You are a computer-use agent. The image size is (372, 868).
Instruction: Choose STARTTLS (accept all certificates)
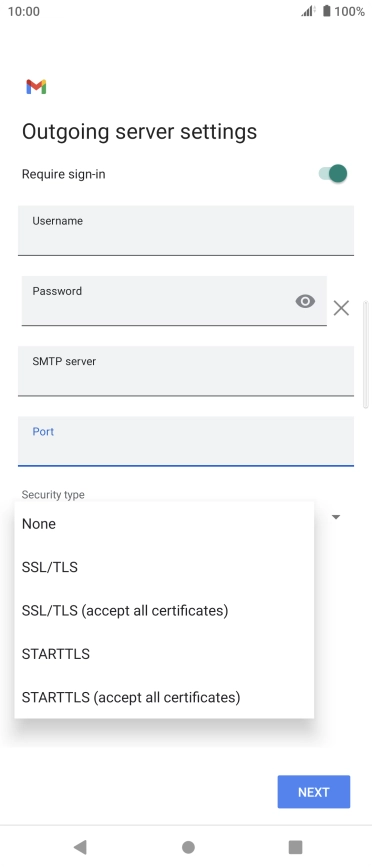[x=164, y=697]
